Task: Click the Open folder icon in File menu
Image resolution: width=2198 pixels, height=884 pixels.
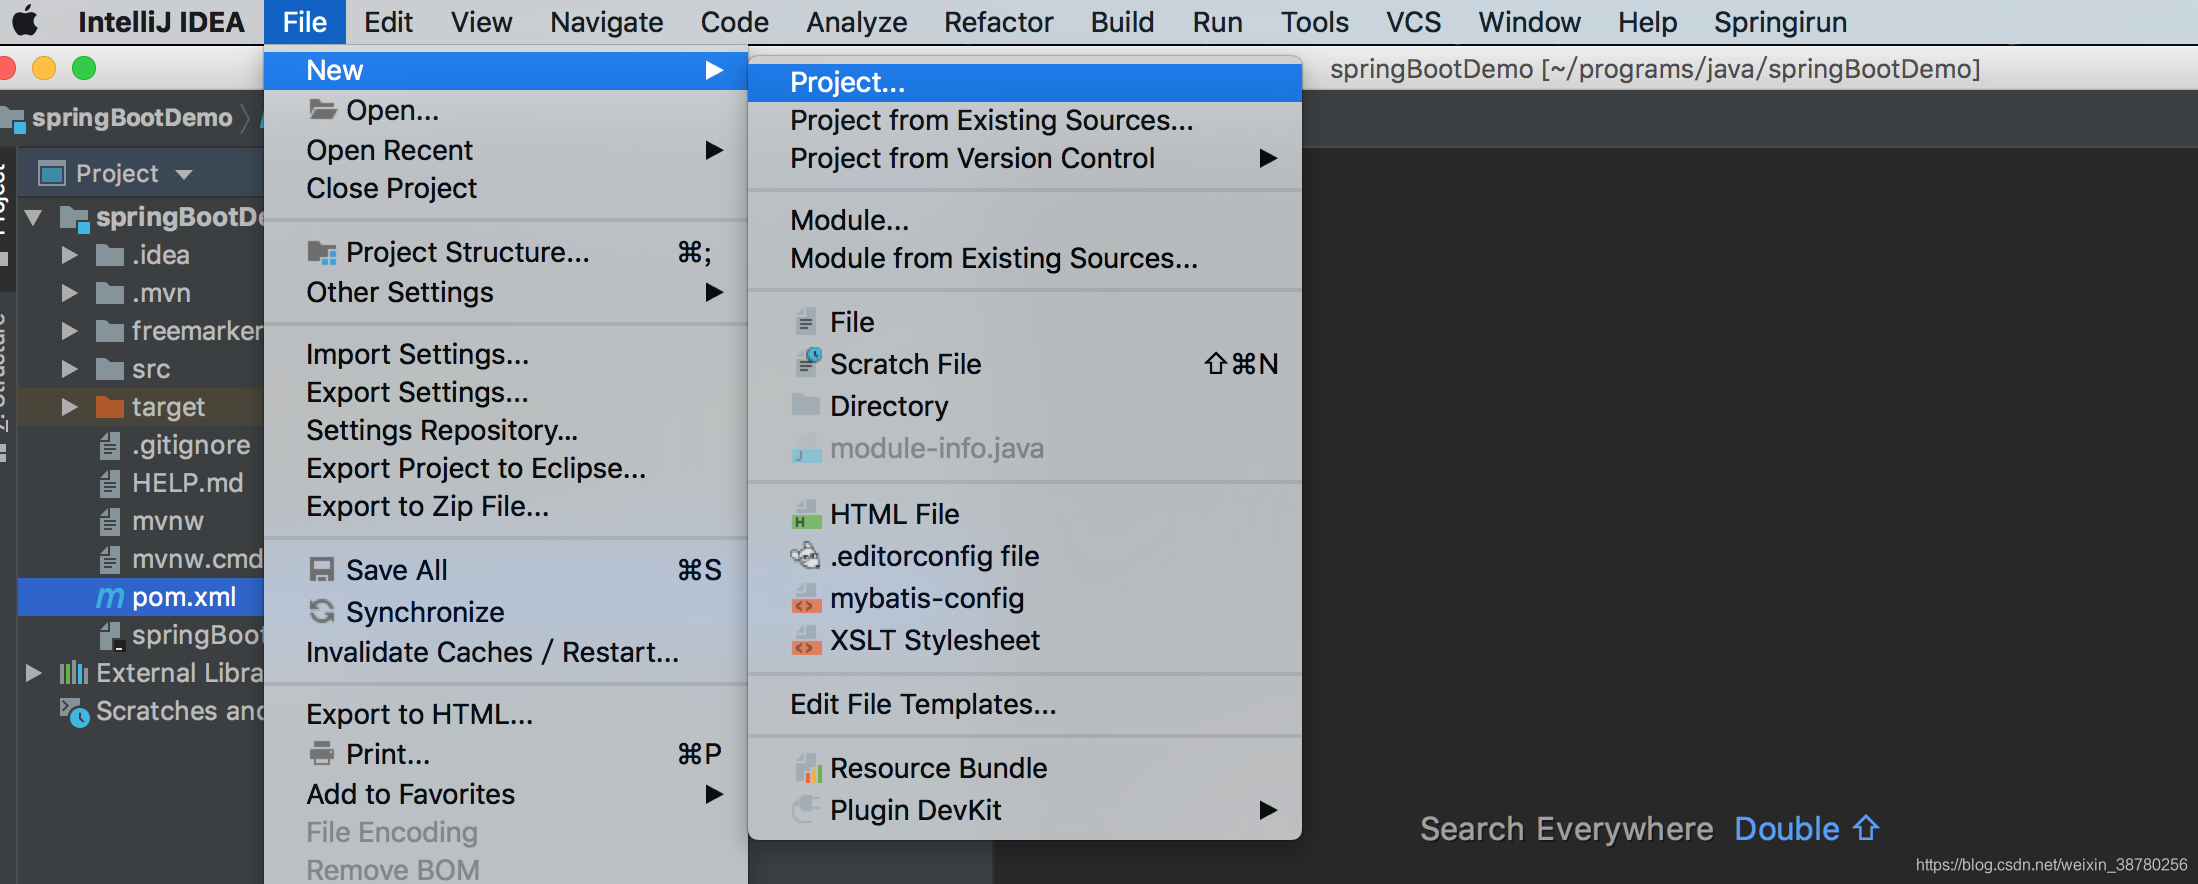Action: 322,109
